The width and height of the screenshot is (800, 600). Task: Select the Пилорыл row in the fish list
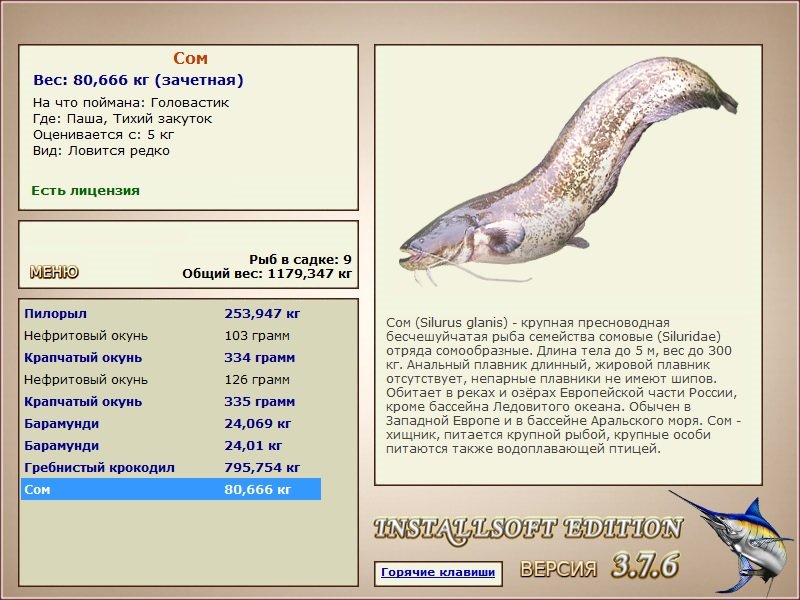171,313
